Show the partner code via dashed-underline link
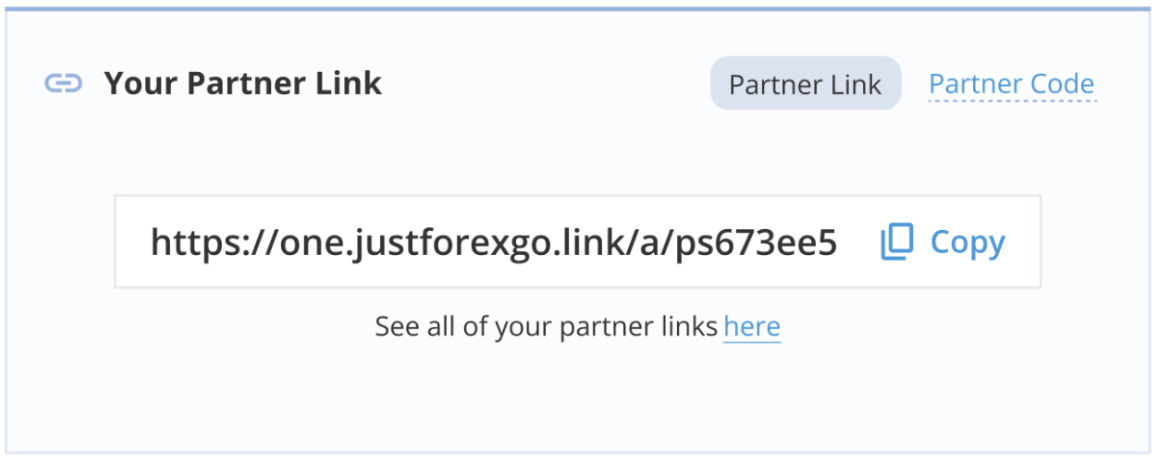The height and width of the screenshot is (458, 1158). [x=1012, y=83]
